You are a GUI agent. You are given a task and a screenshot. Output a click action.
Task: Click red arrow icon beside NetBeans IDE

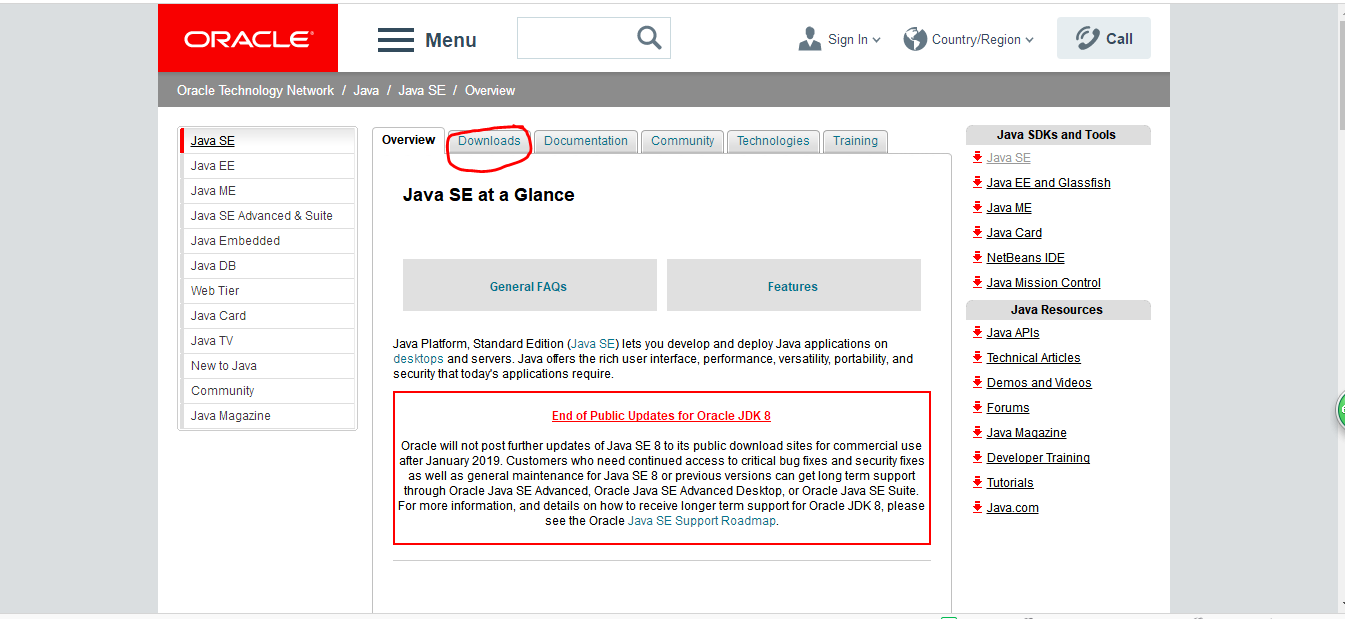coord(977,257)
